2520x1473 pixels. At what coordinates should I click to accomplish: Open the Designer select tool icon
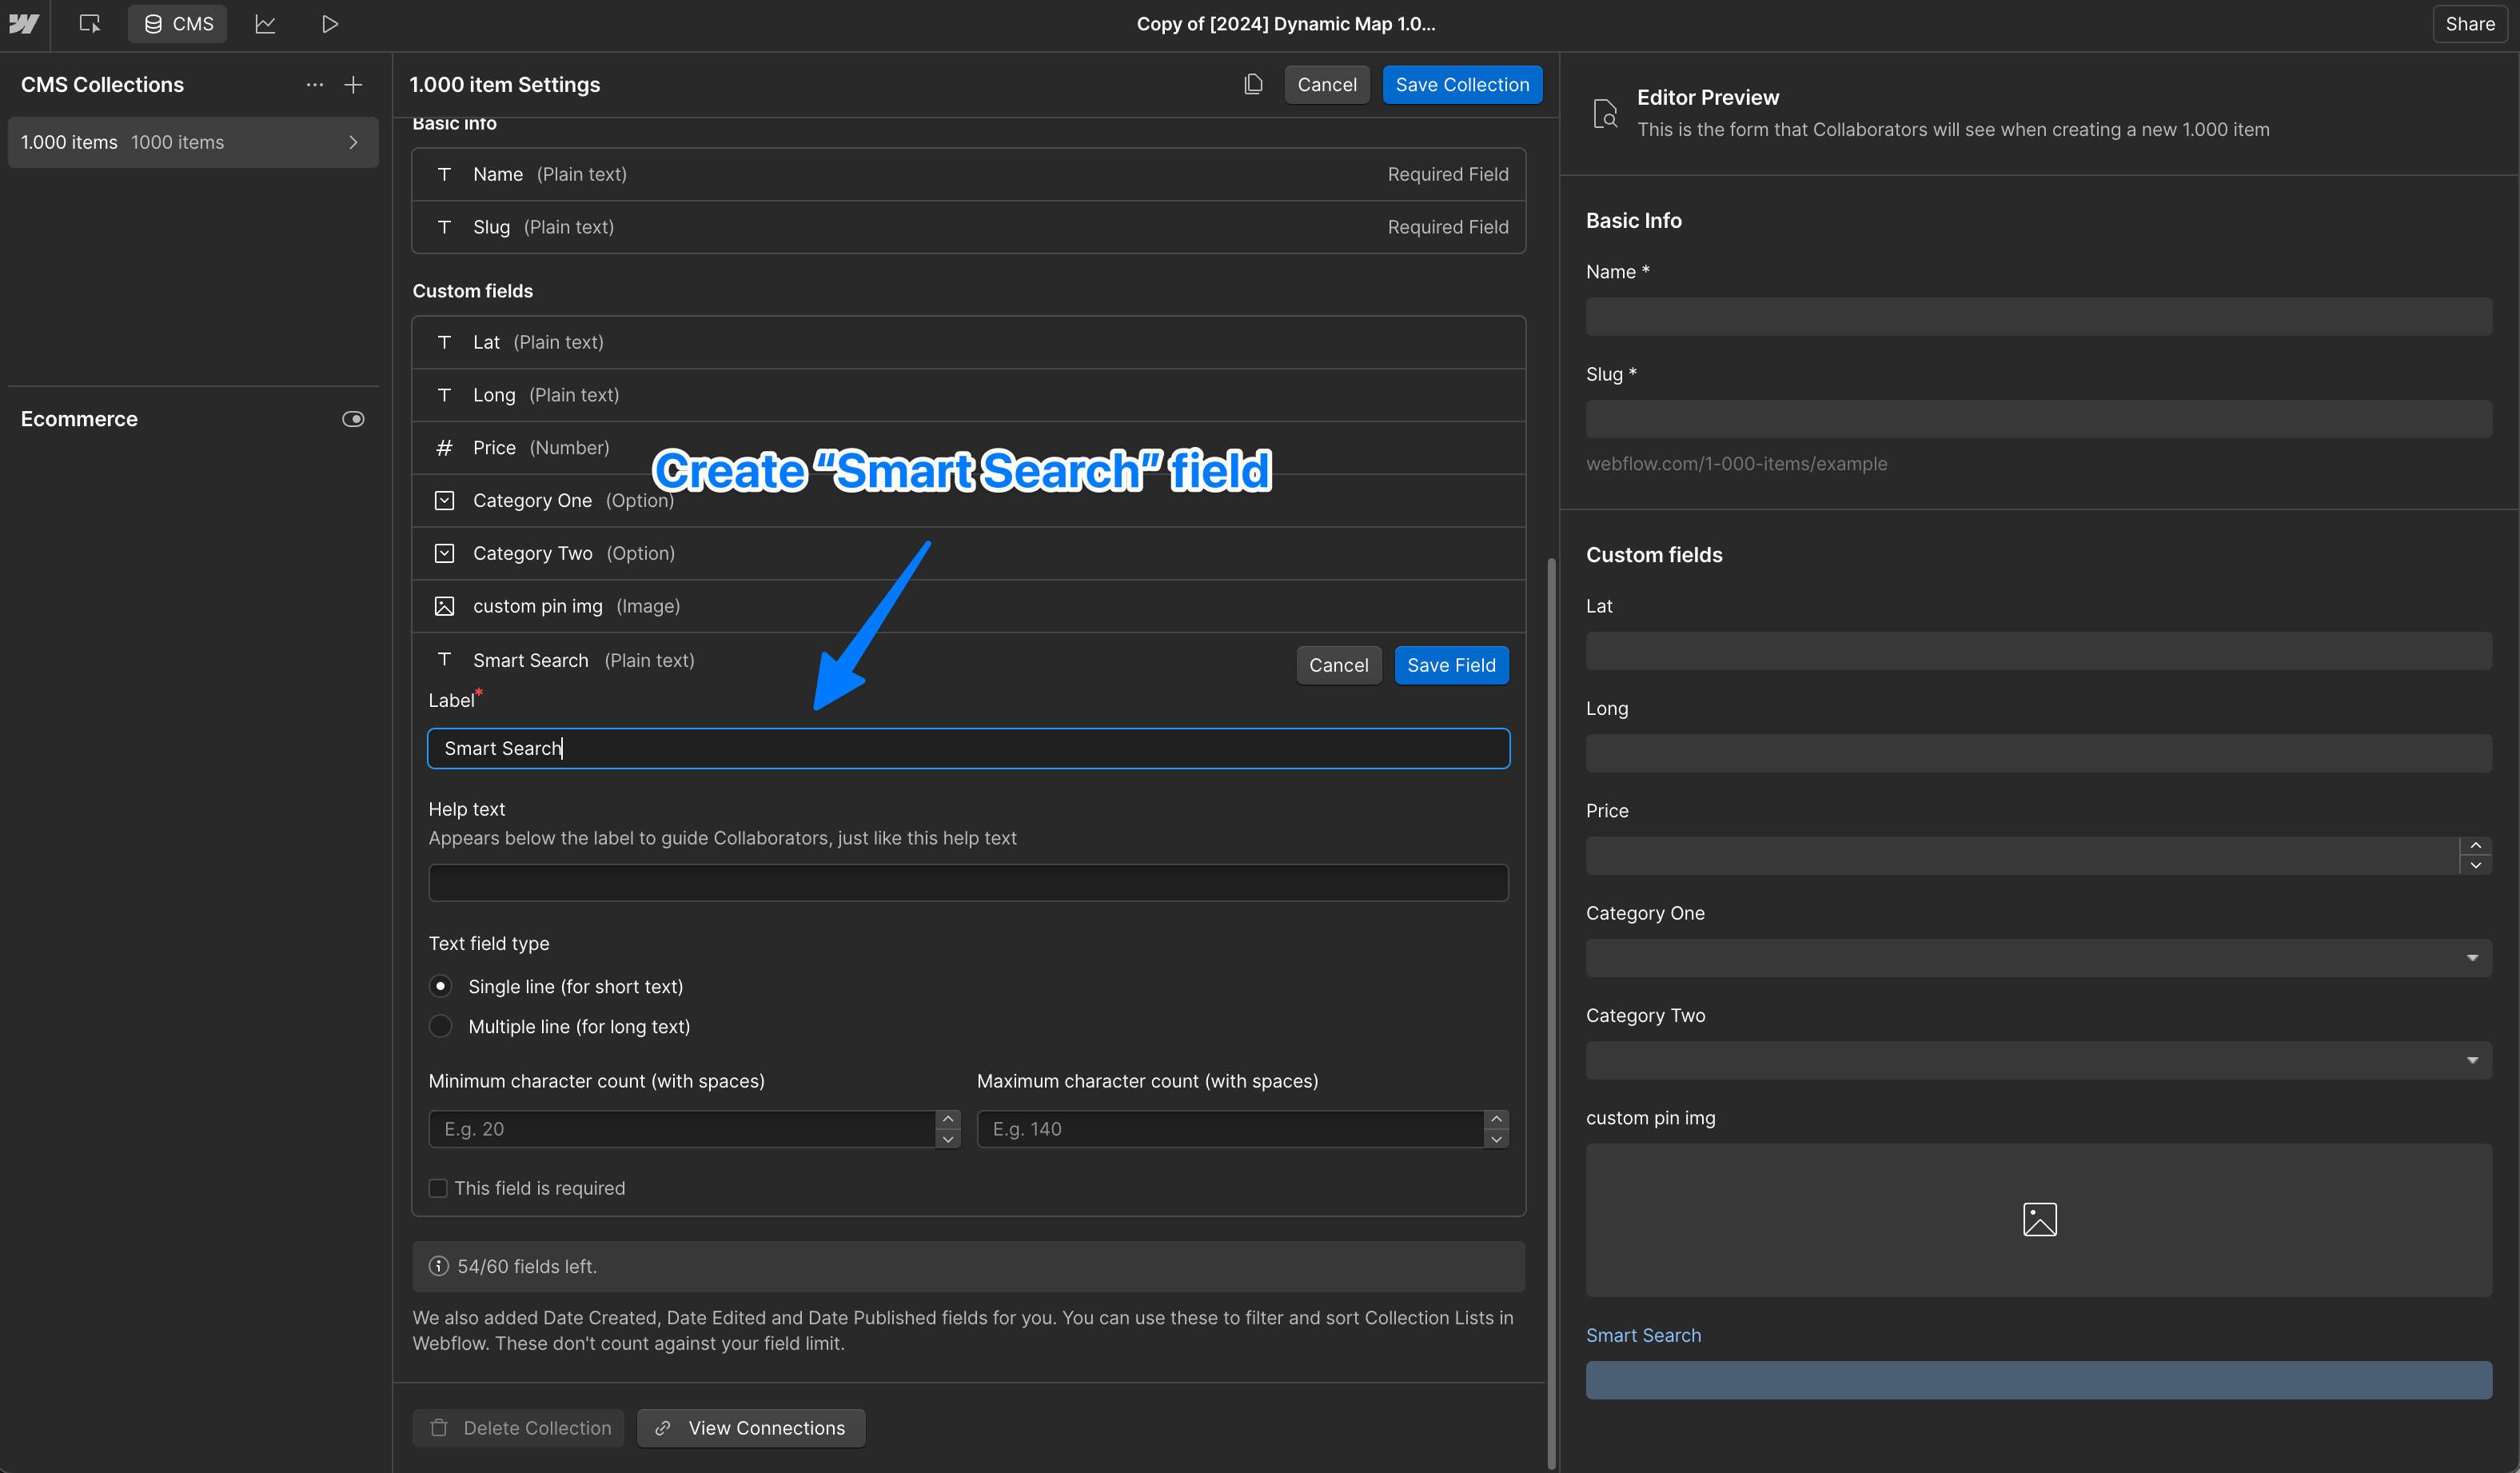click(90, 23)
